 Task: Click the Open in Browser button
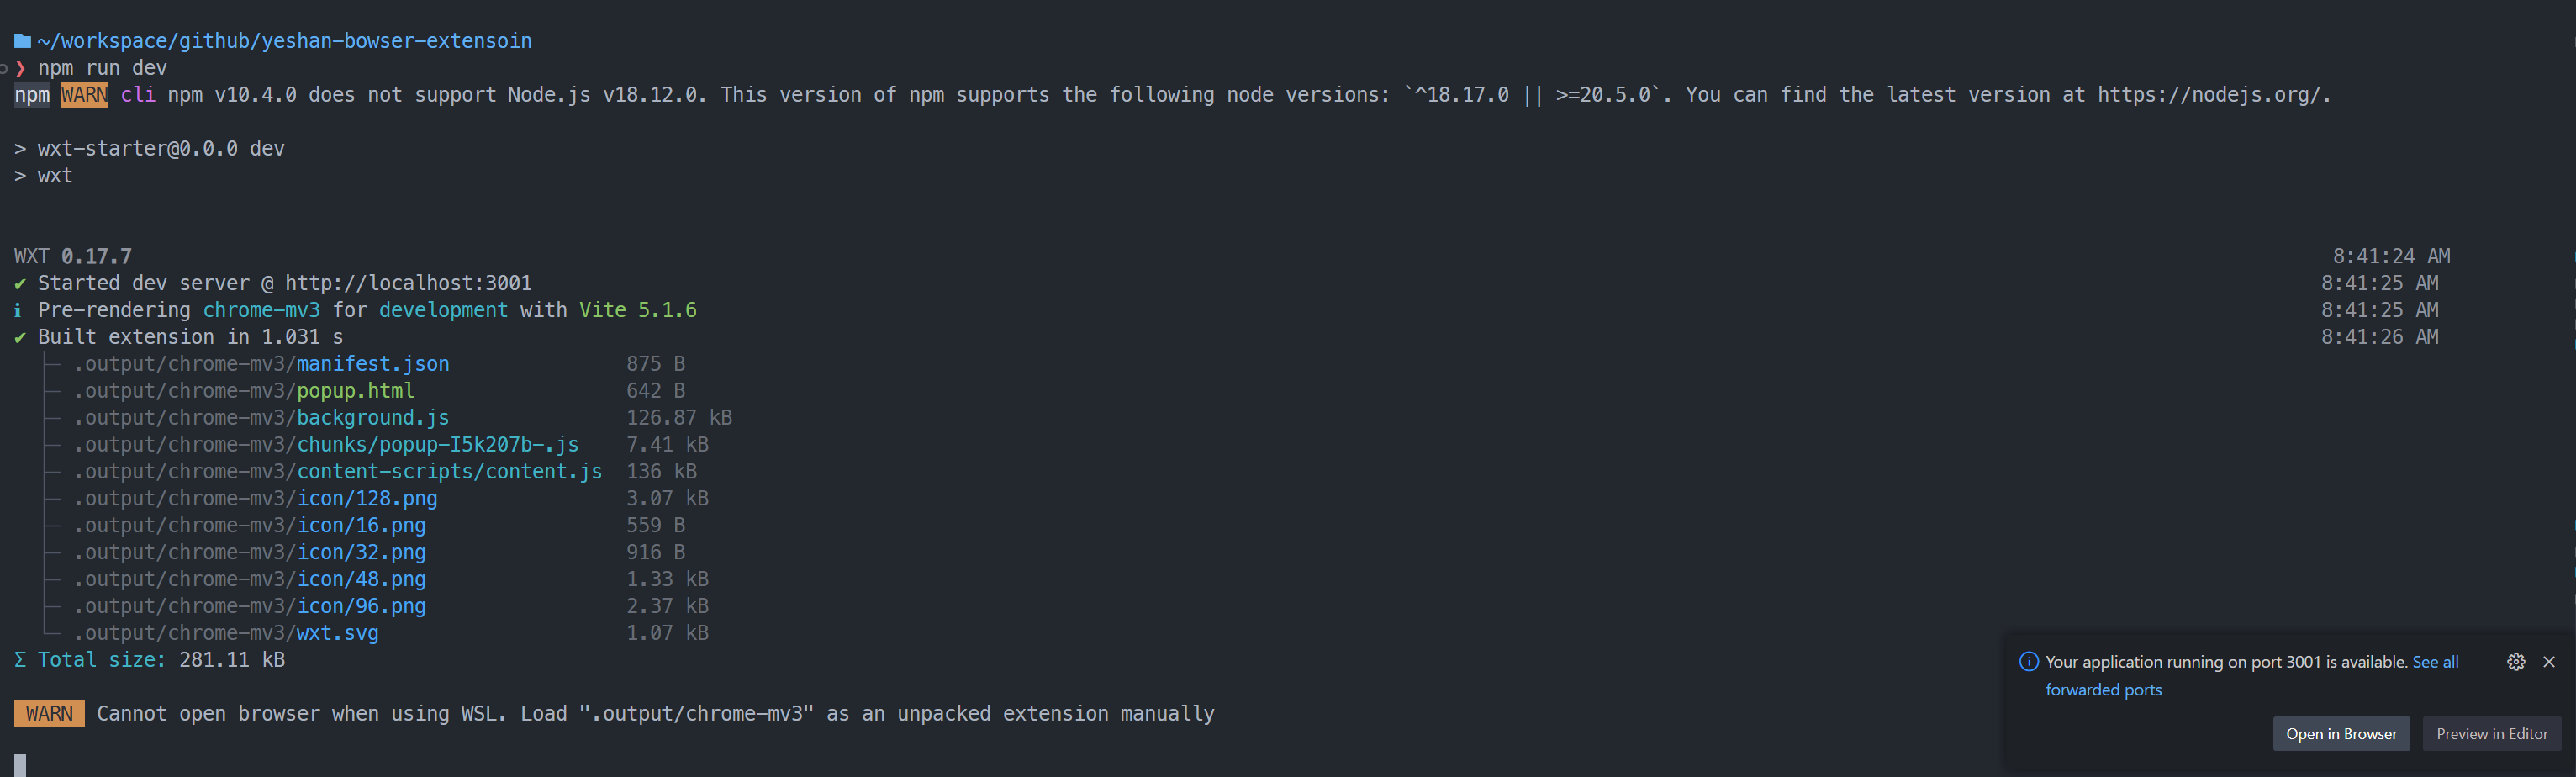(2341, 733)
